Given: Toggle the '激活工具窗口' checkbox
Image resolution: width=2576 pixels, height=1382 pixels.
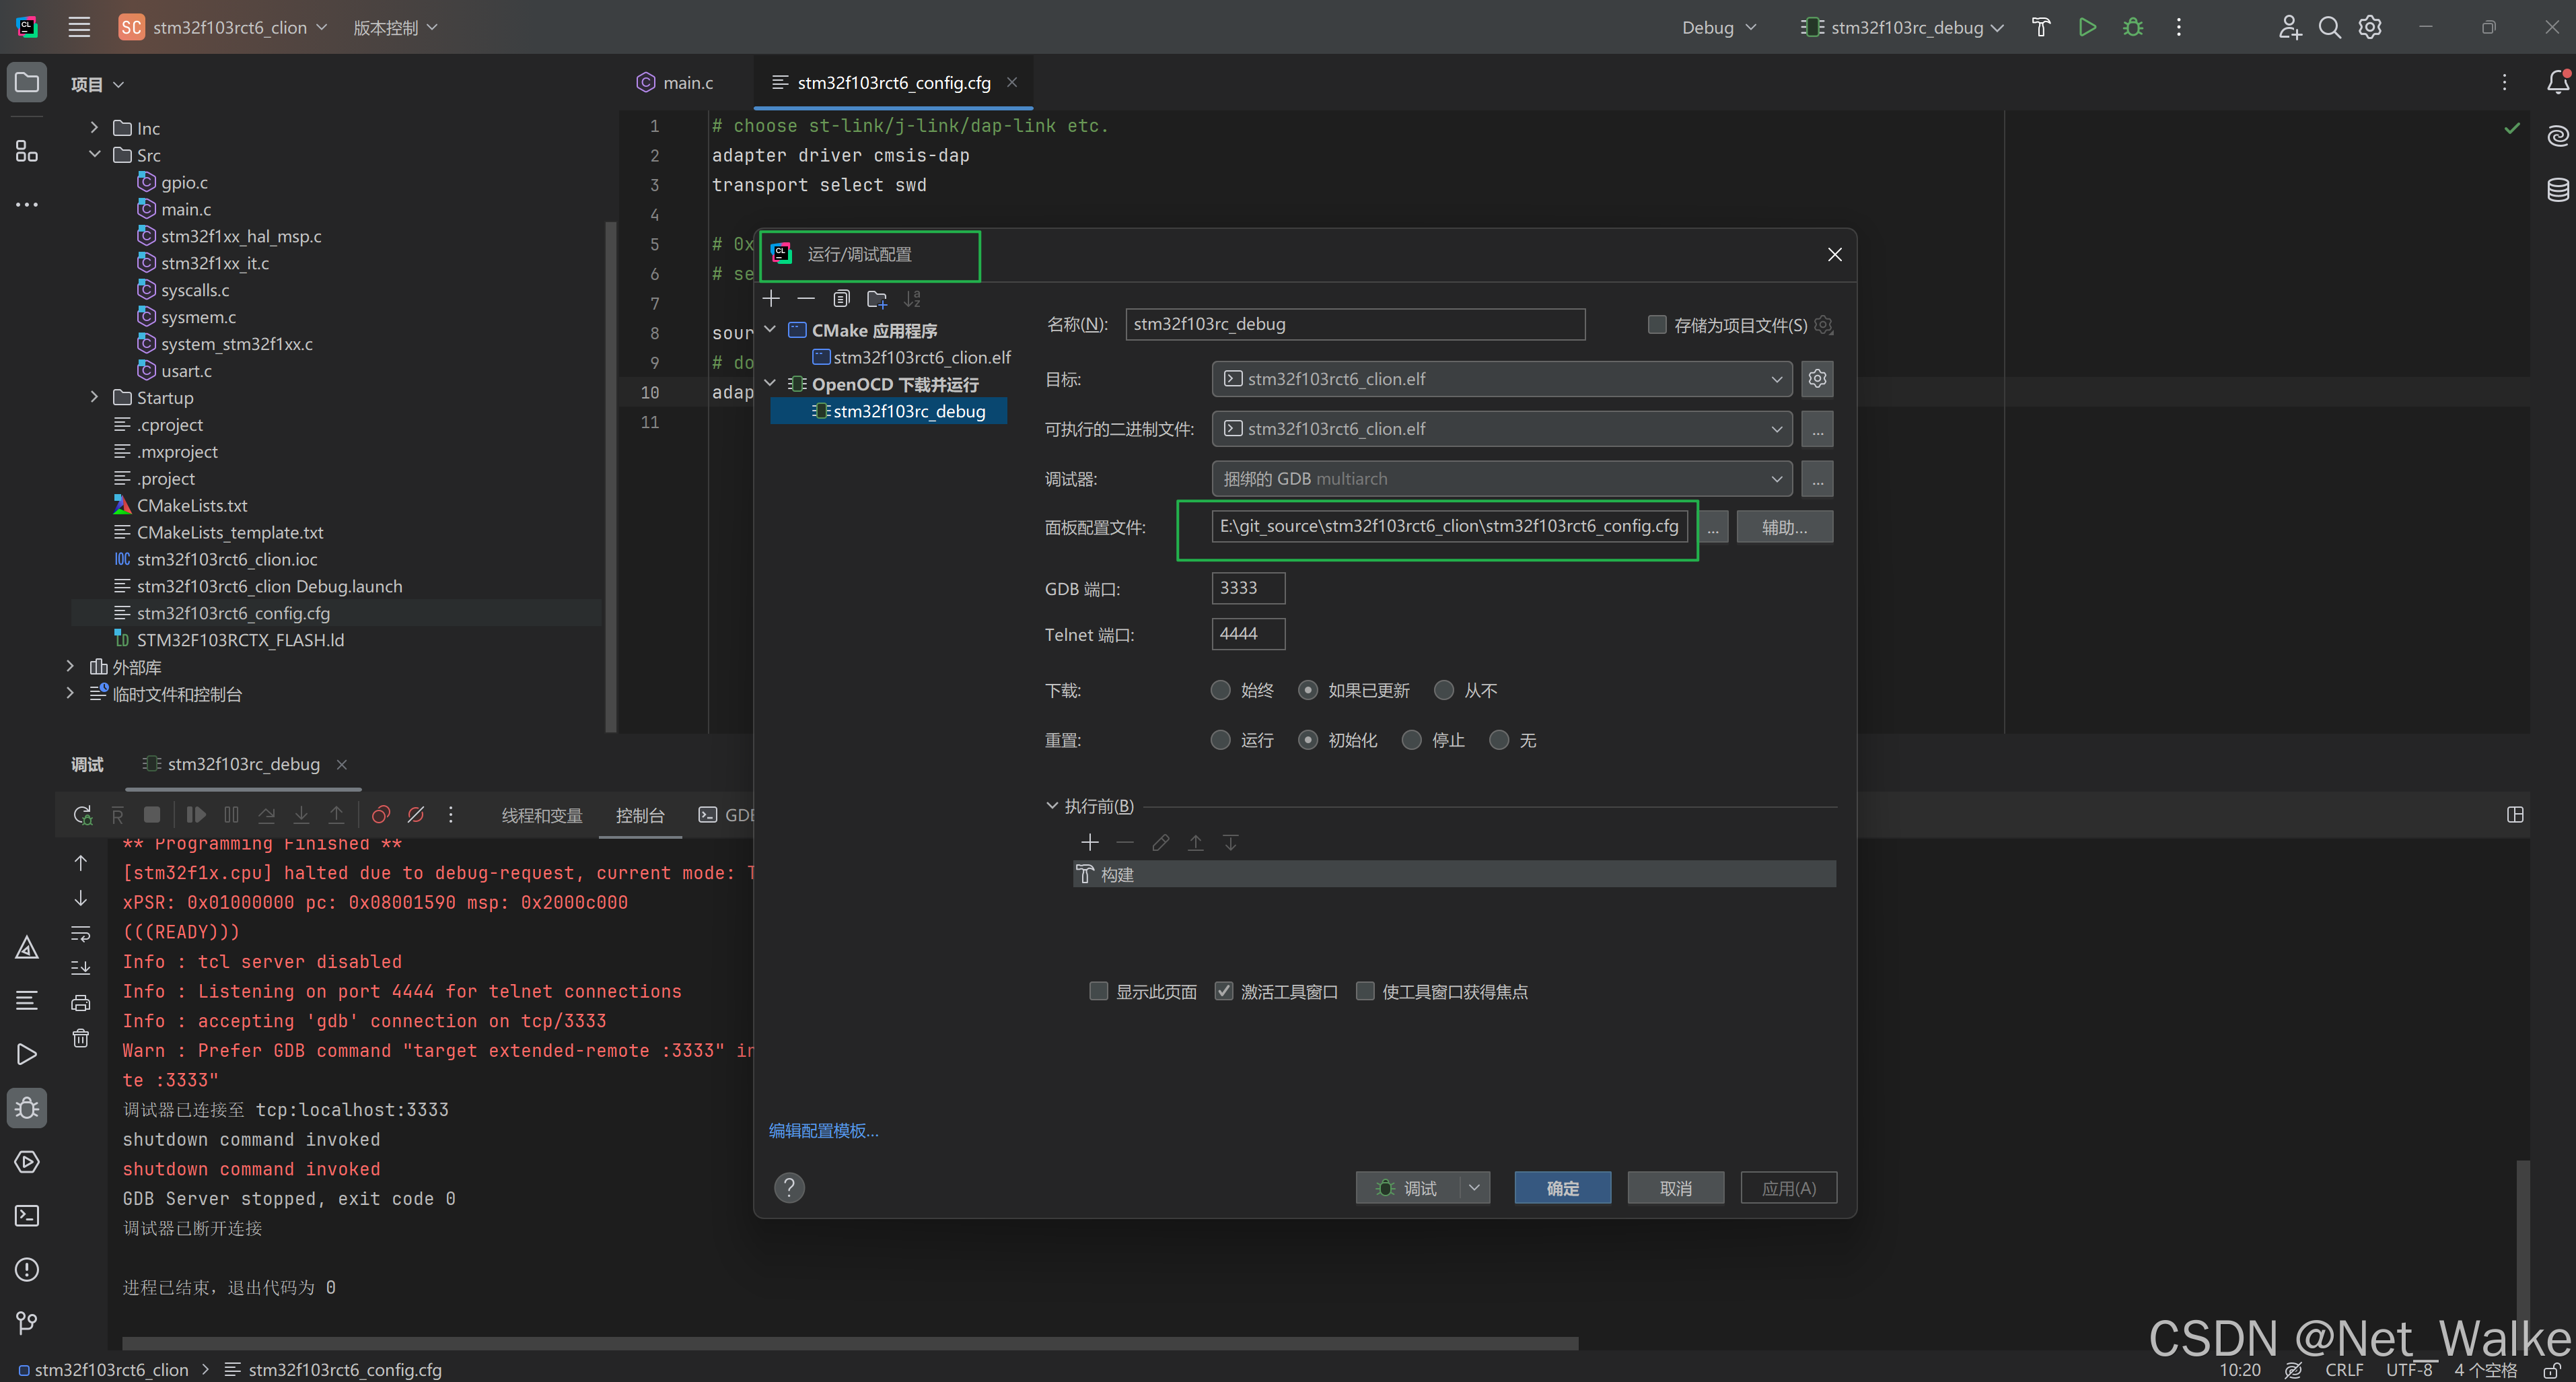Looking at the screenshot, I should [x=1224, y=991].
